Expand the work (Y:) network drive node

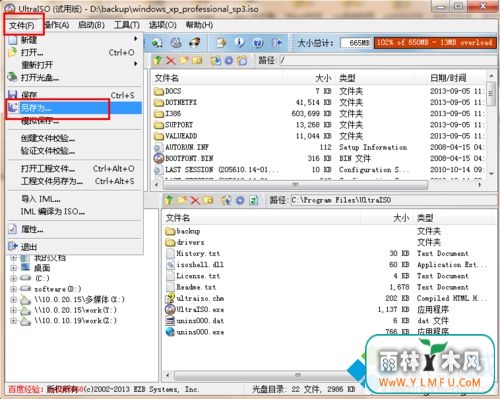(x=13, y=310)
